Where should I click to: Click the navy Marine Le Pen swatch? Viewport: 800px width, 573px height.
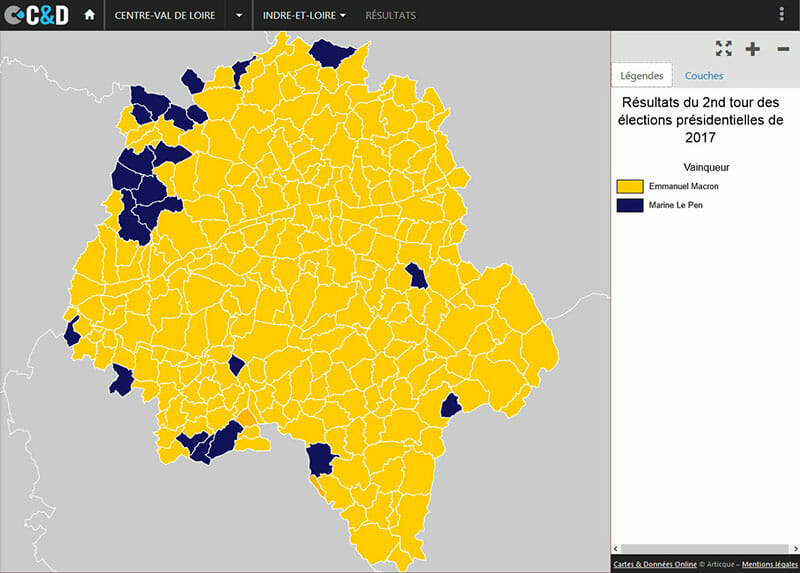629,205
